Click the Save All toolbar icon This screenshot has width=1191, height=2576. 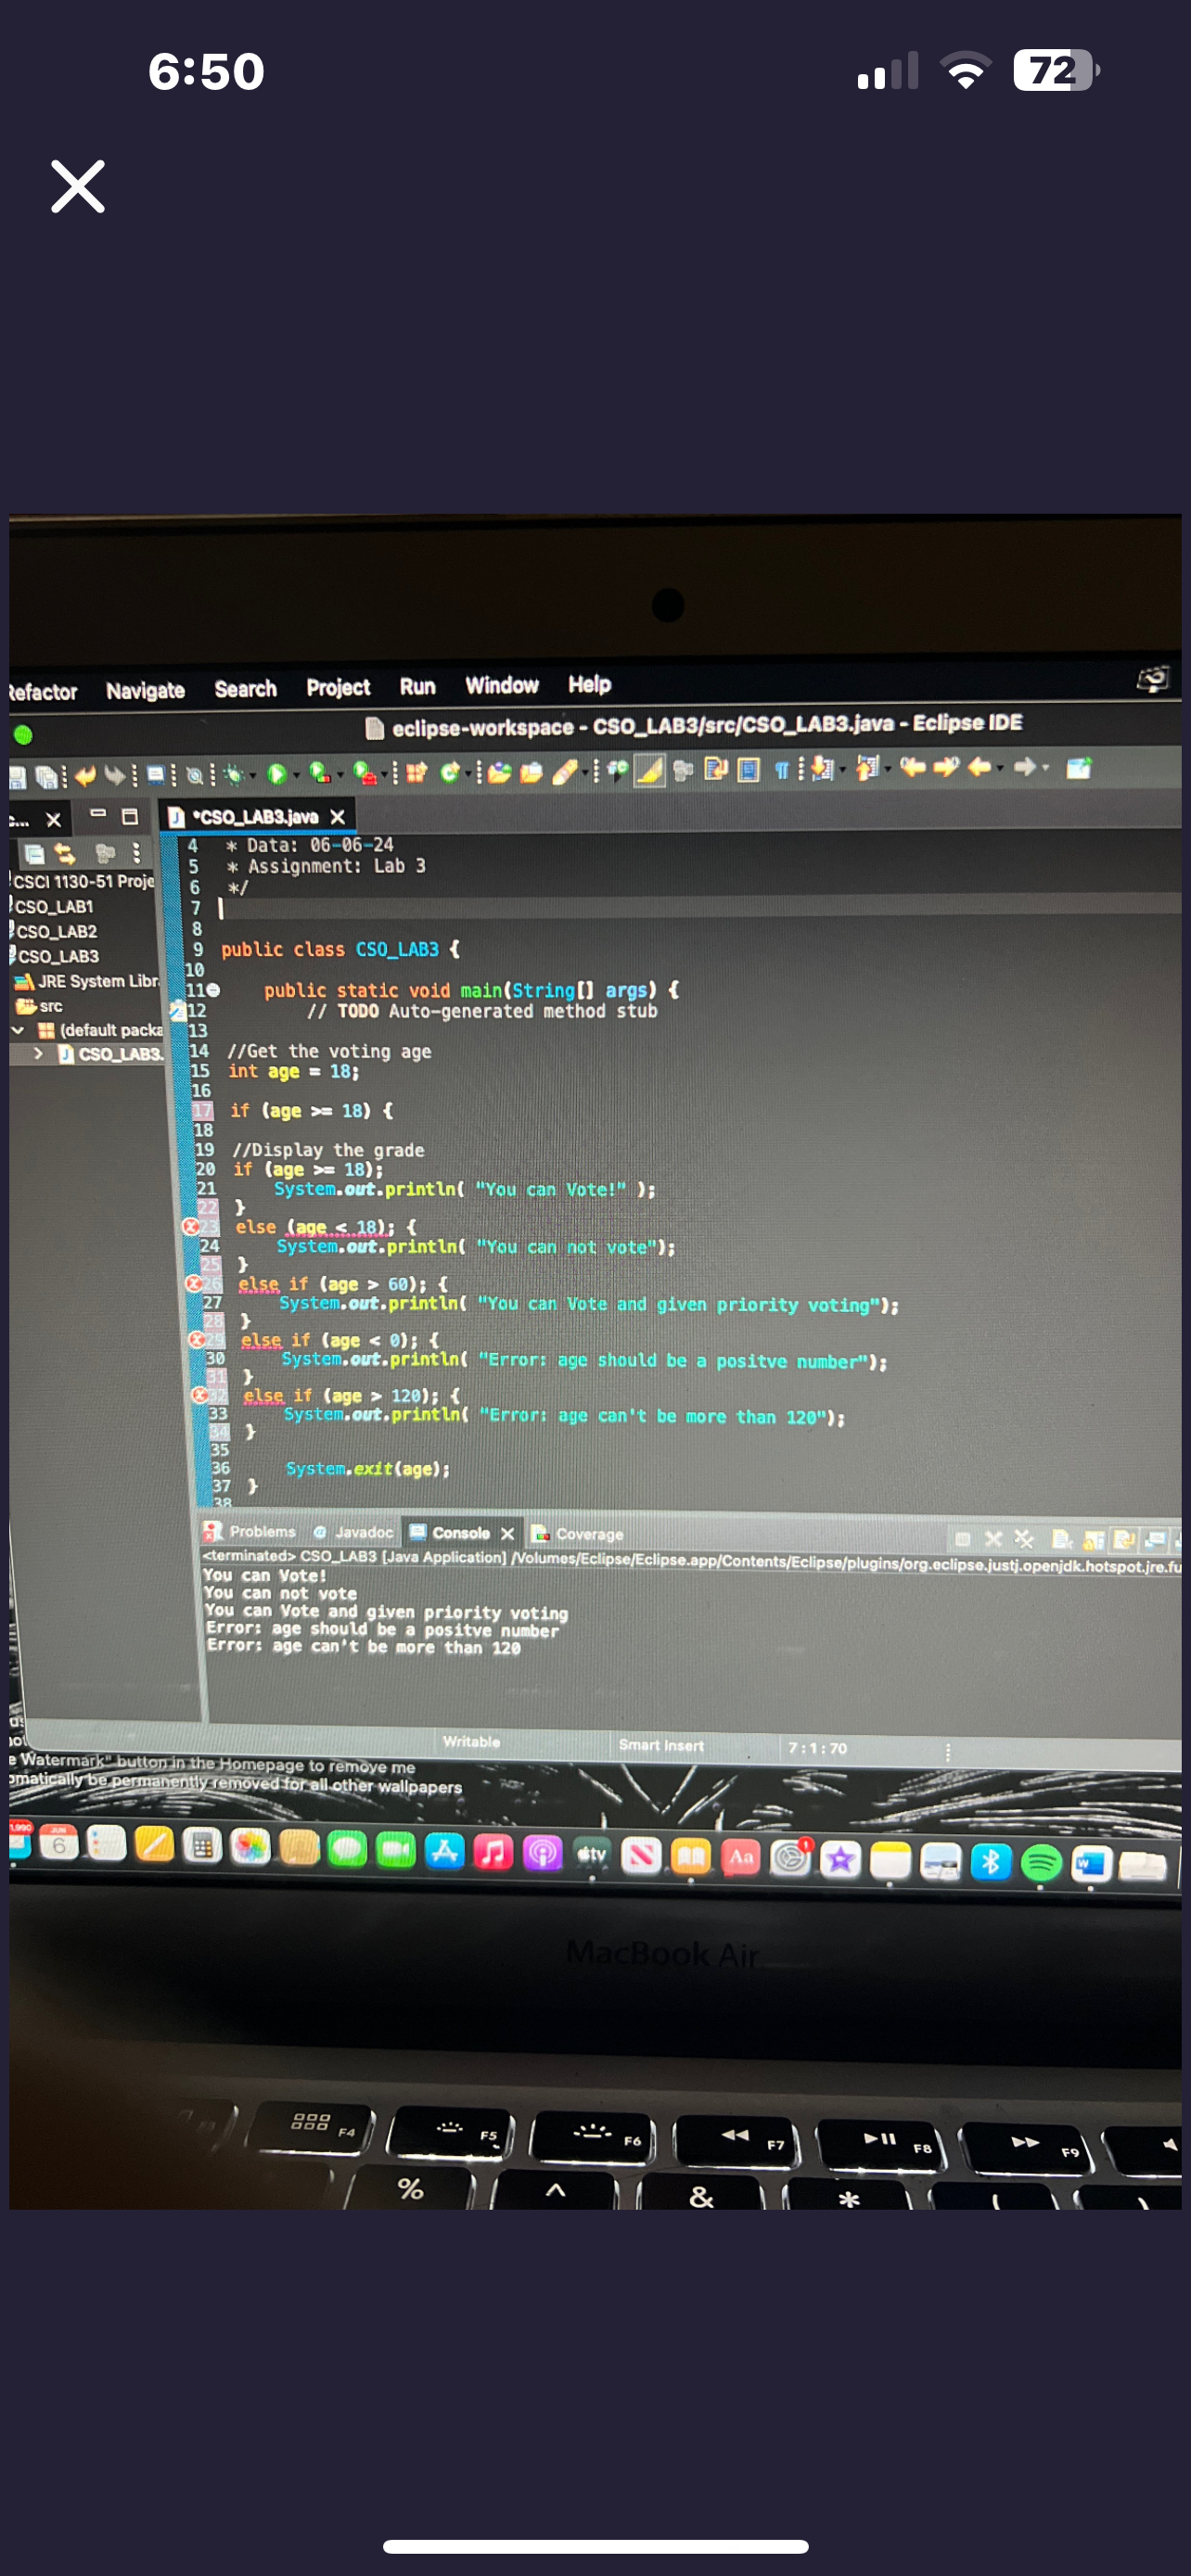48,777
